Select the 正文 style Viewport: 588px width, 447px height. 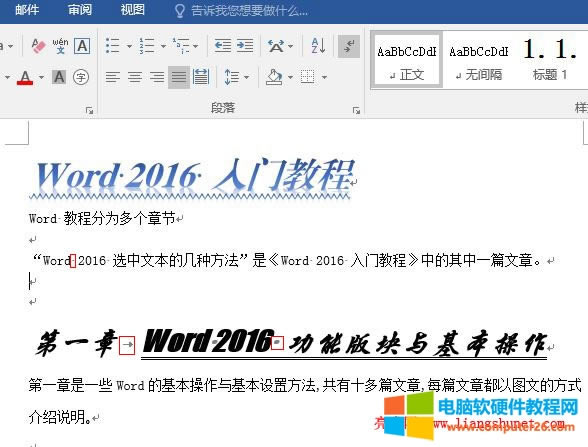pyautogui.click(x=406, y=61)
